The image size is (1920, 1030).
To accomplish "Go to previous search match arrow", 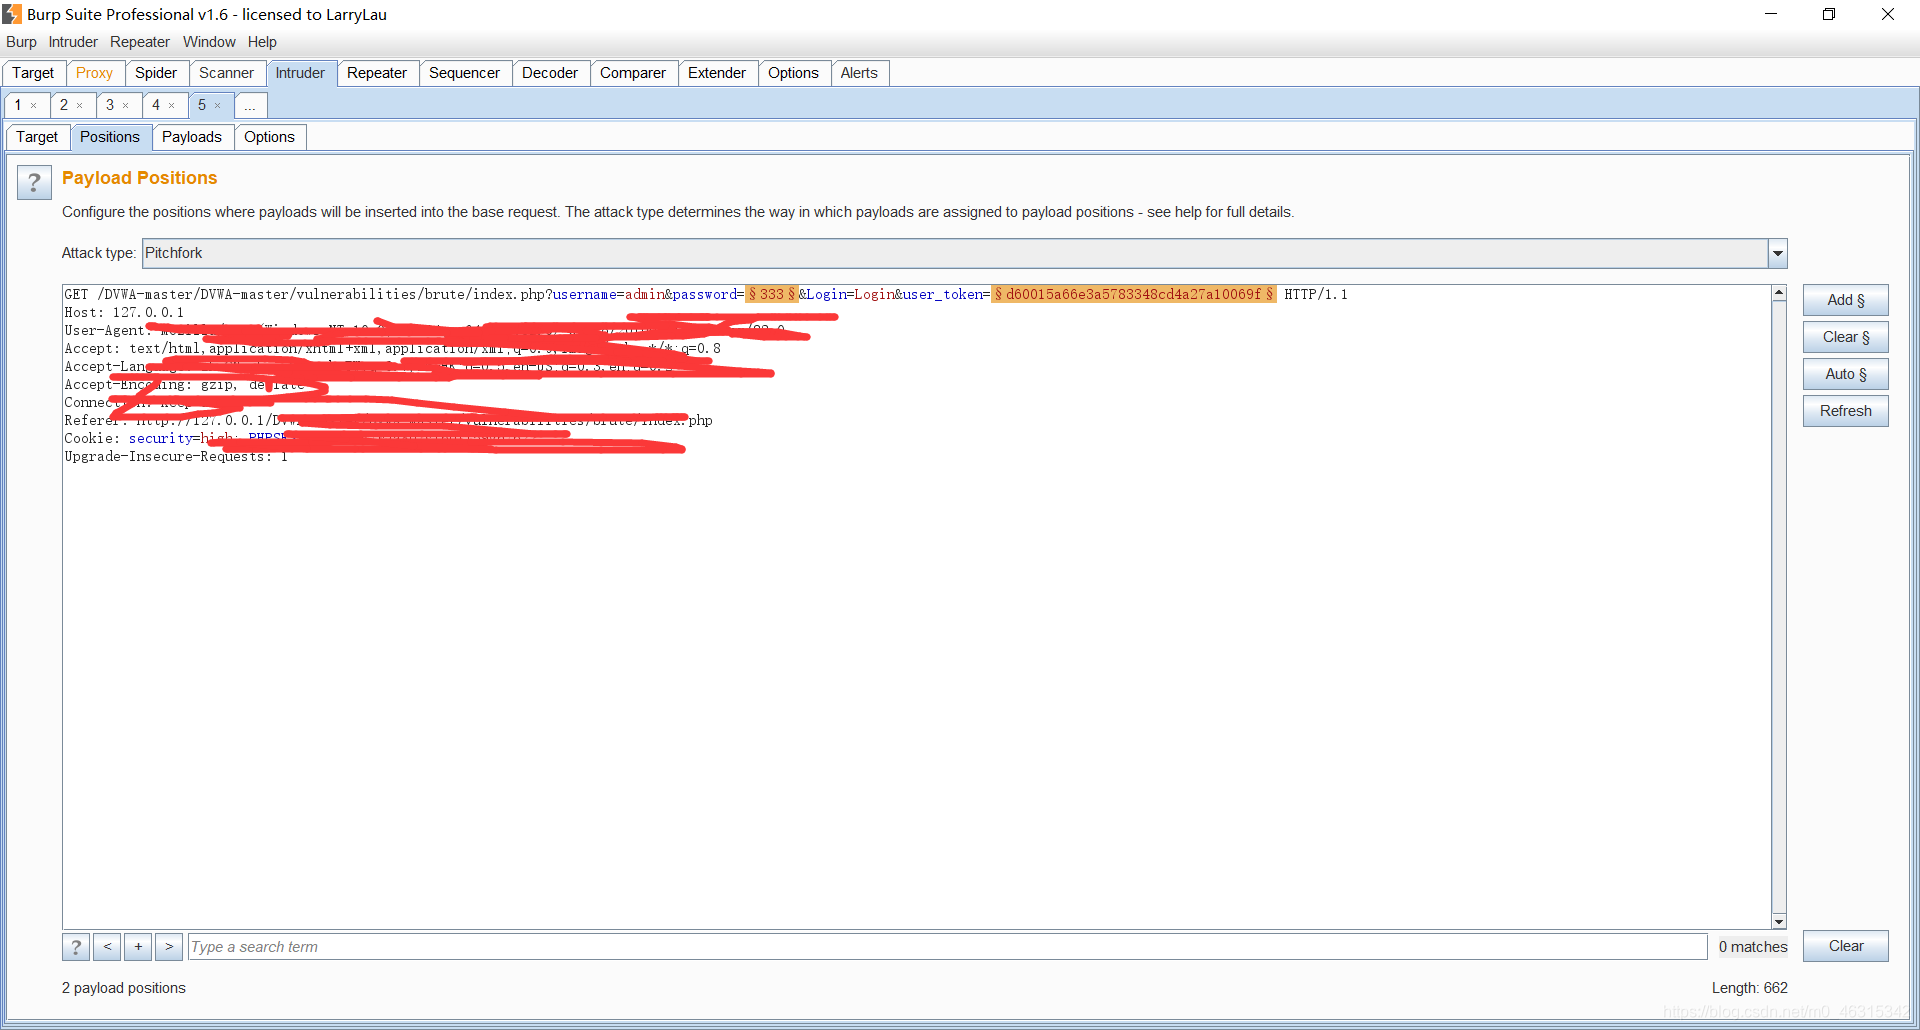I will pos(107,947).
